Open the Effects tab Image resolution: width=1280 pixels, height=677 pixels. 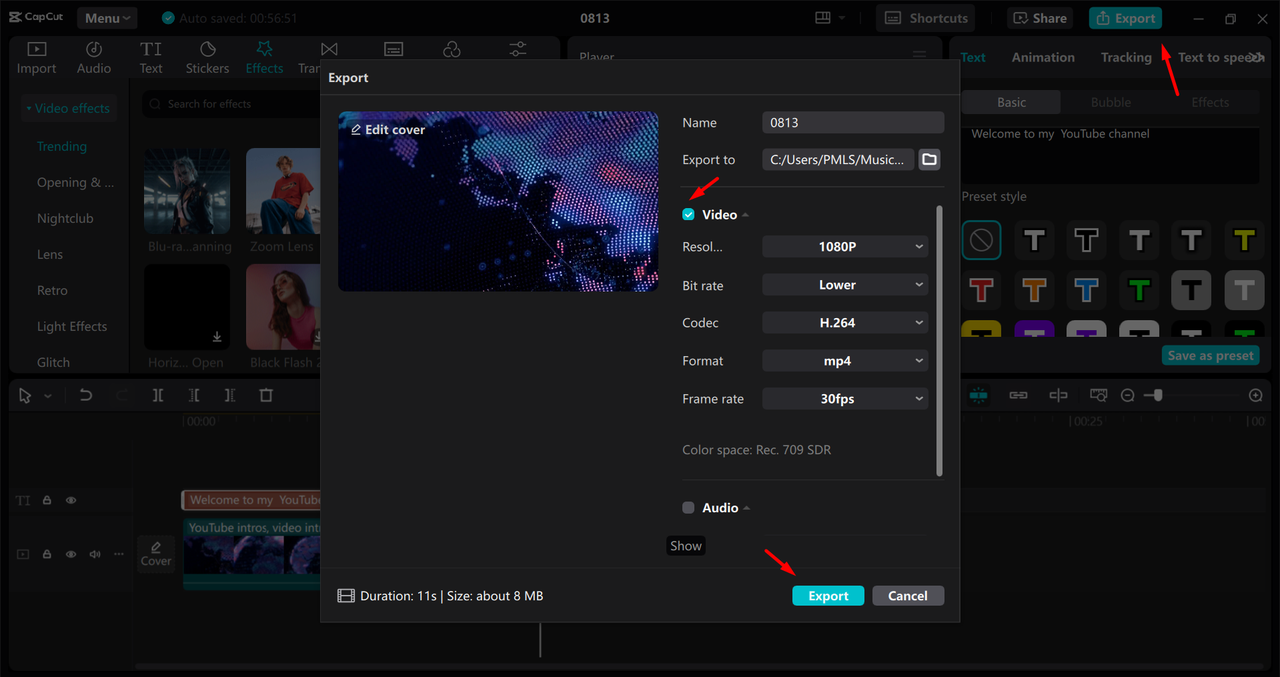click(x=265, y=58)
